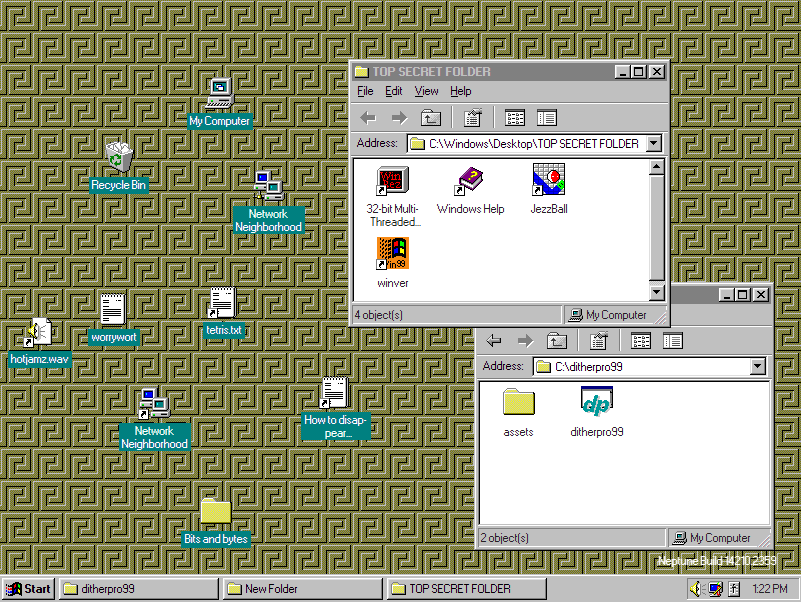Click the volume speaker tray icon
The height and width of the screenshot is (602, 801).
[696, 589]
